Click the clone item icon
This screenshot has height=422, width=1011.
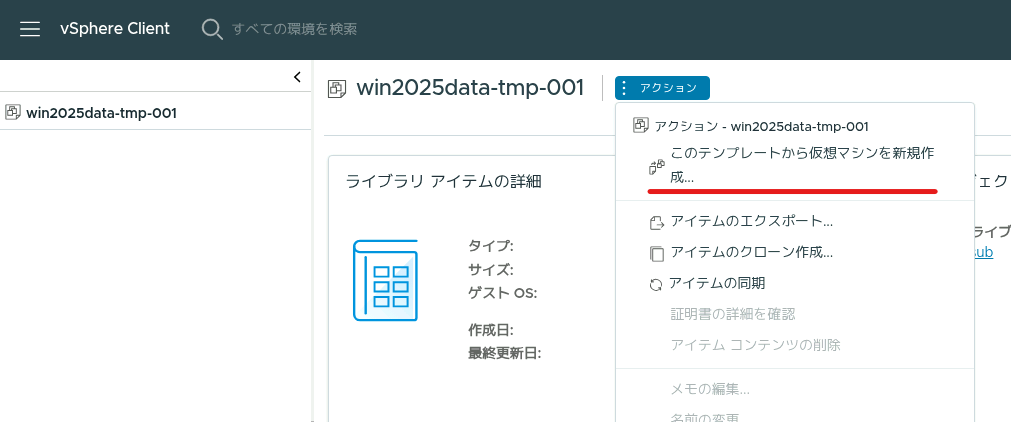click(x=656, y=254)
